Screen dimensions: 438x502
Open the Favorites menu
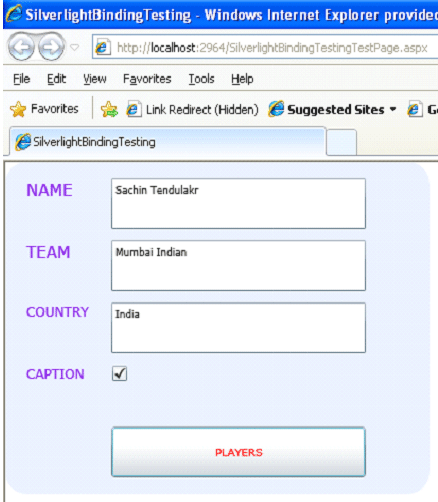click(x=147, y=79)
